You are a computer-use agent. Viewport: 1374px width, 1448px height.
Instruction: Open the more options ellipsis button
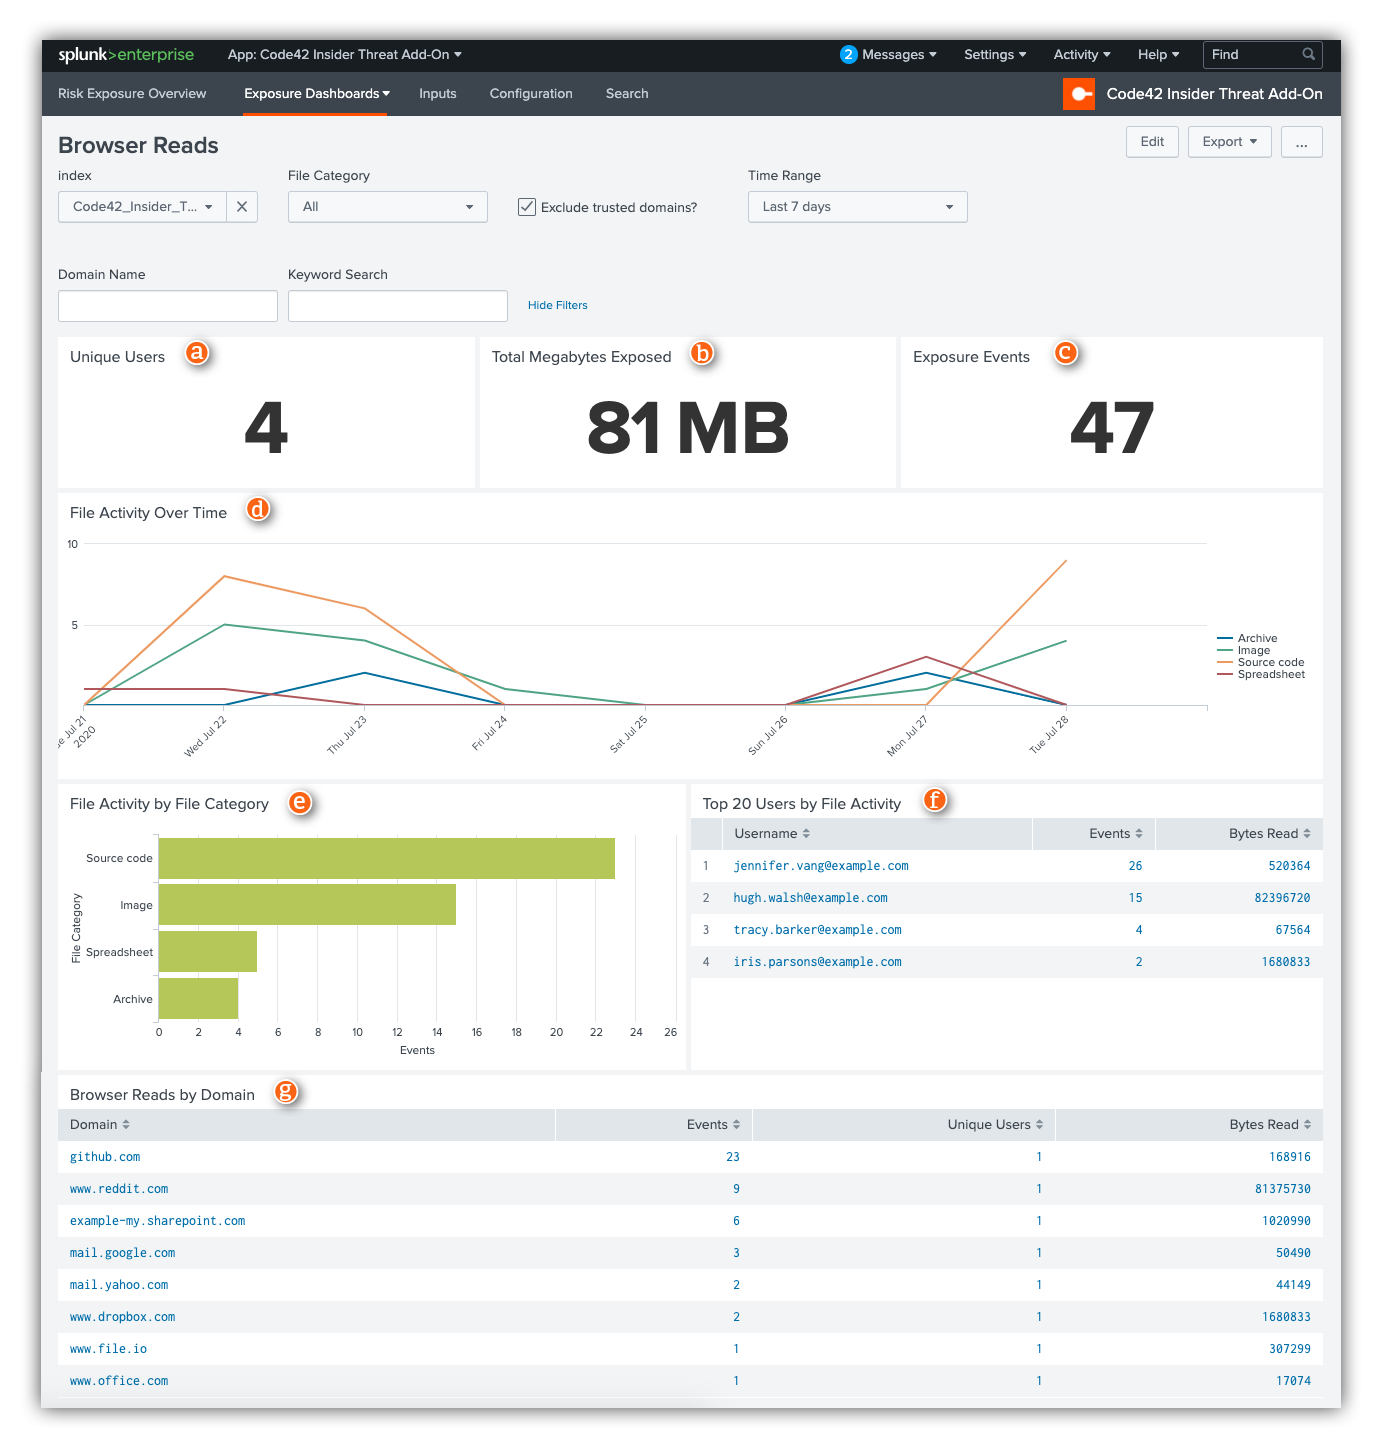1301,142
